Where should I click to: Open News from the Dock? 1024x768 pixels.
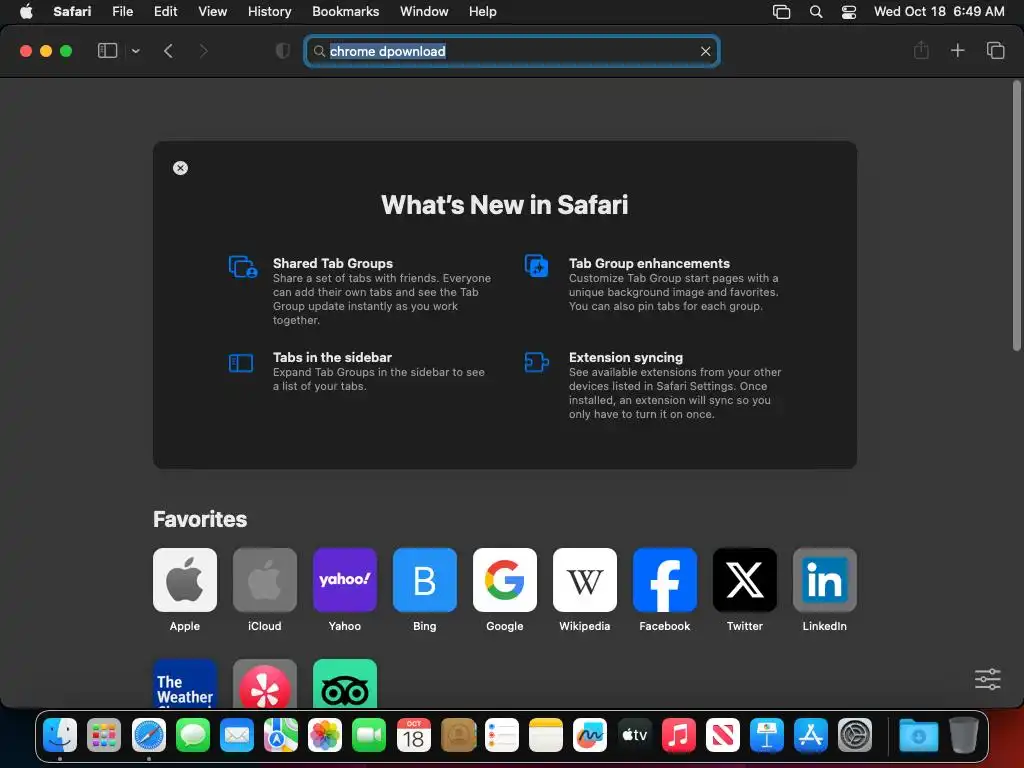pyautogui.click(x=722, y=735)
